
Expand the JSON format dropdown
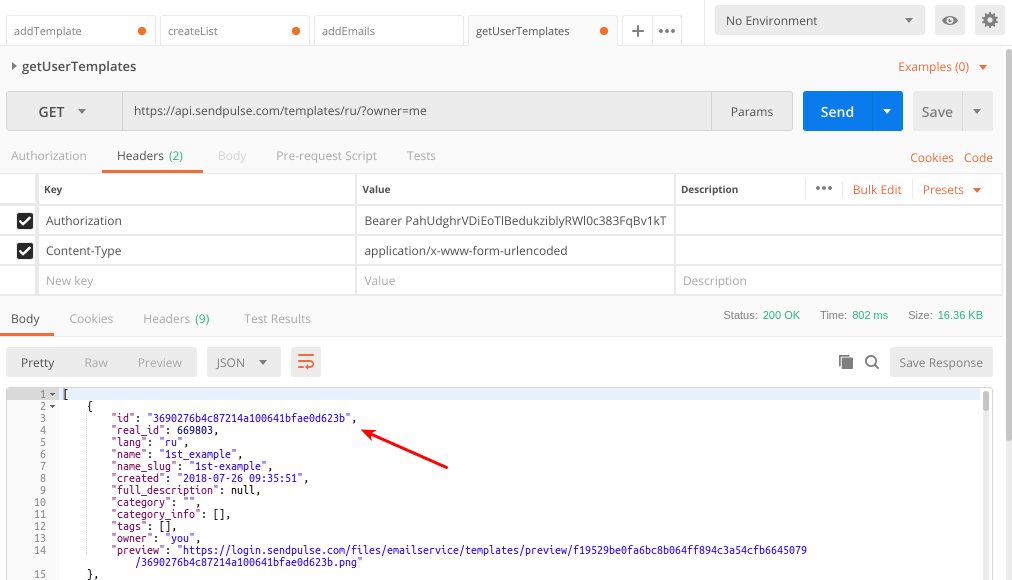click(x=243, y=362)
